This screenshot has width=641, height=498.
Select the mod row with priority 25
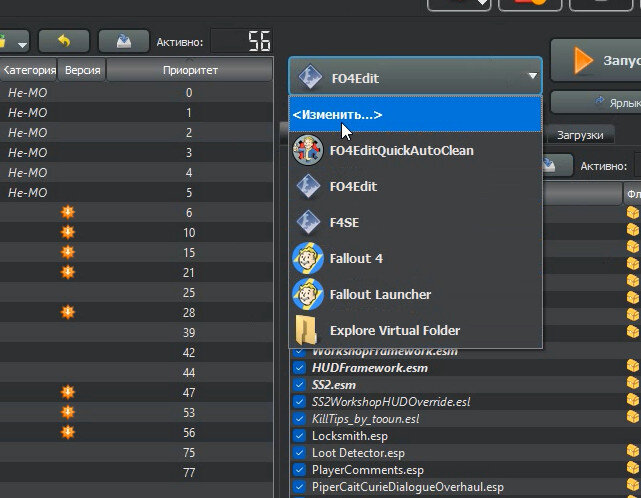(x=137, y=293)
